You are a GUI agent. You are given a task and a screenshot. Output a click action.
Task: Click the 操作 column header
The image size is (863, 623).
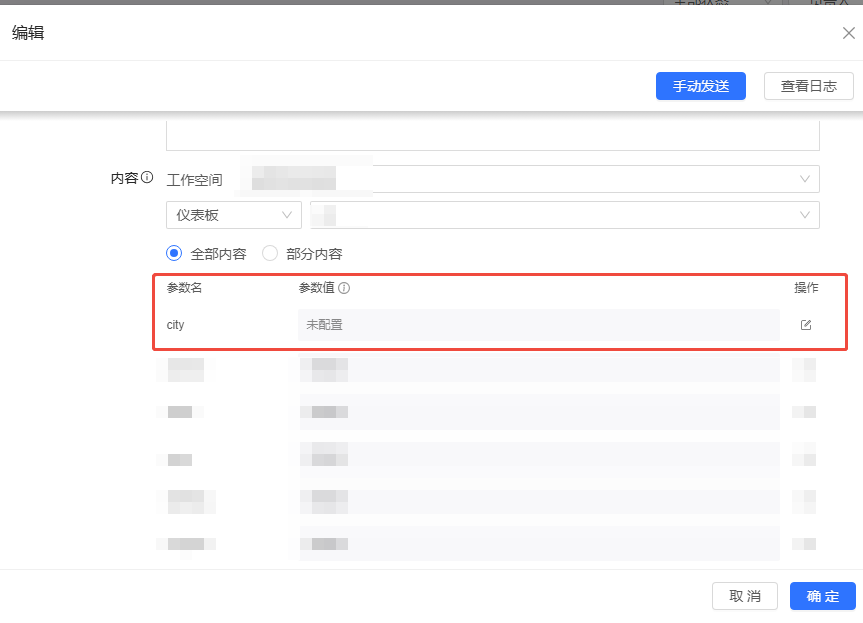click(x=806, y=288)
